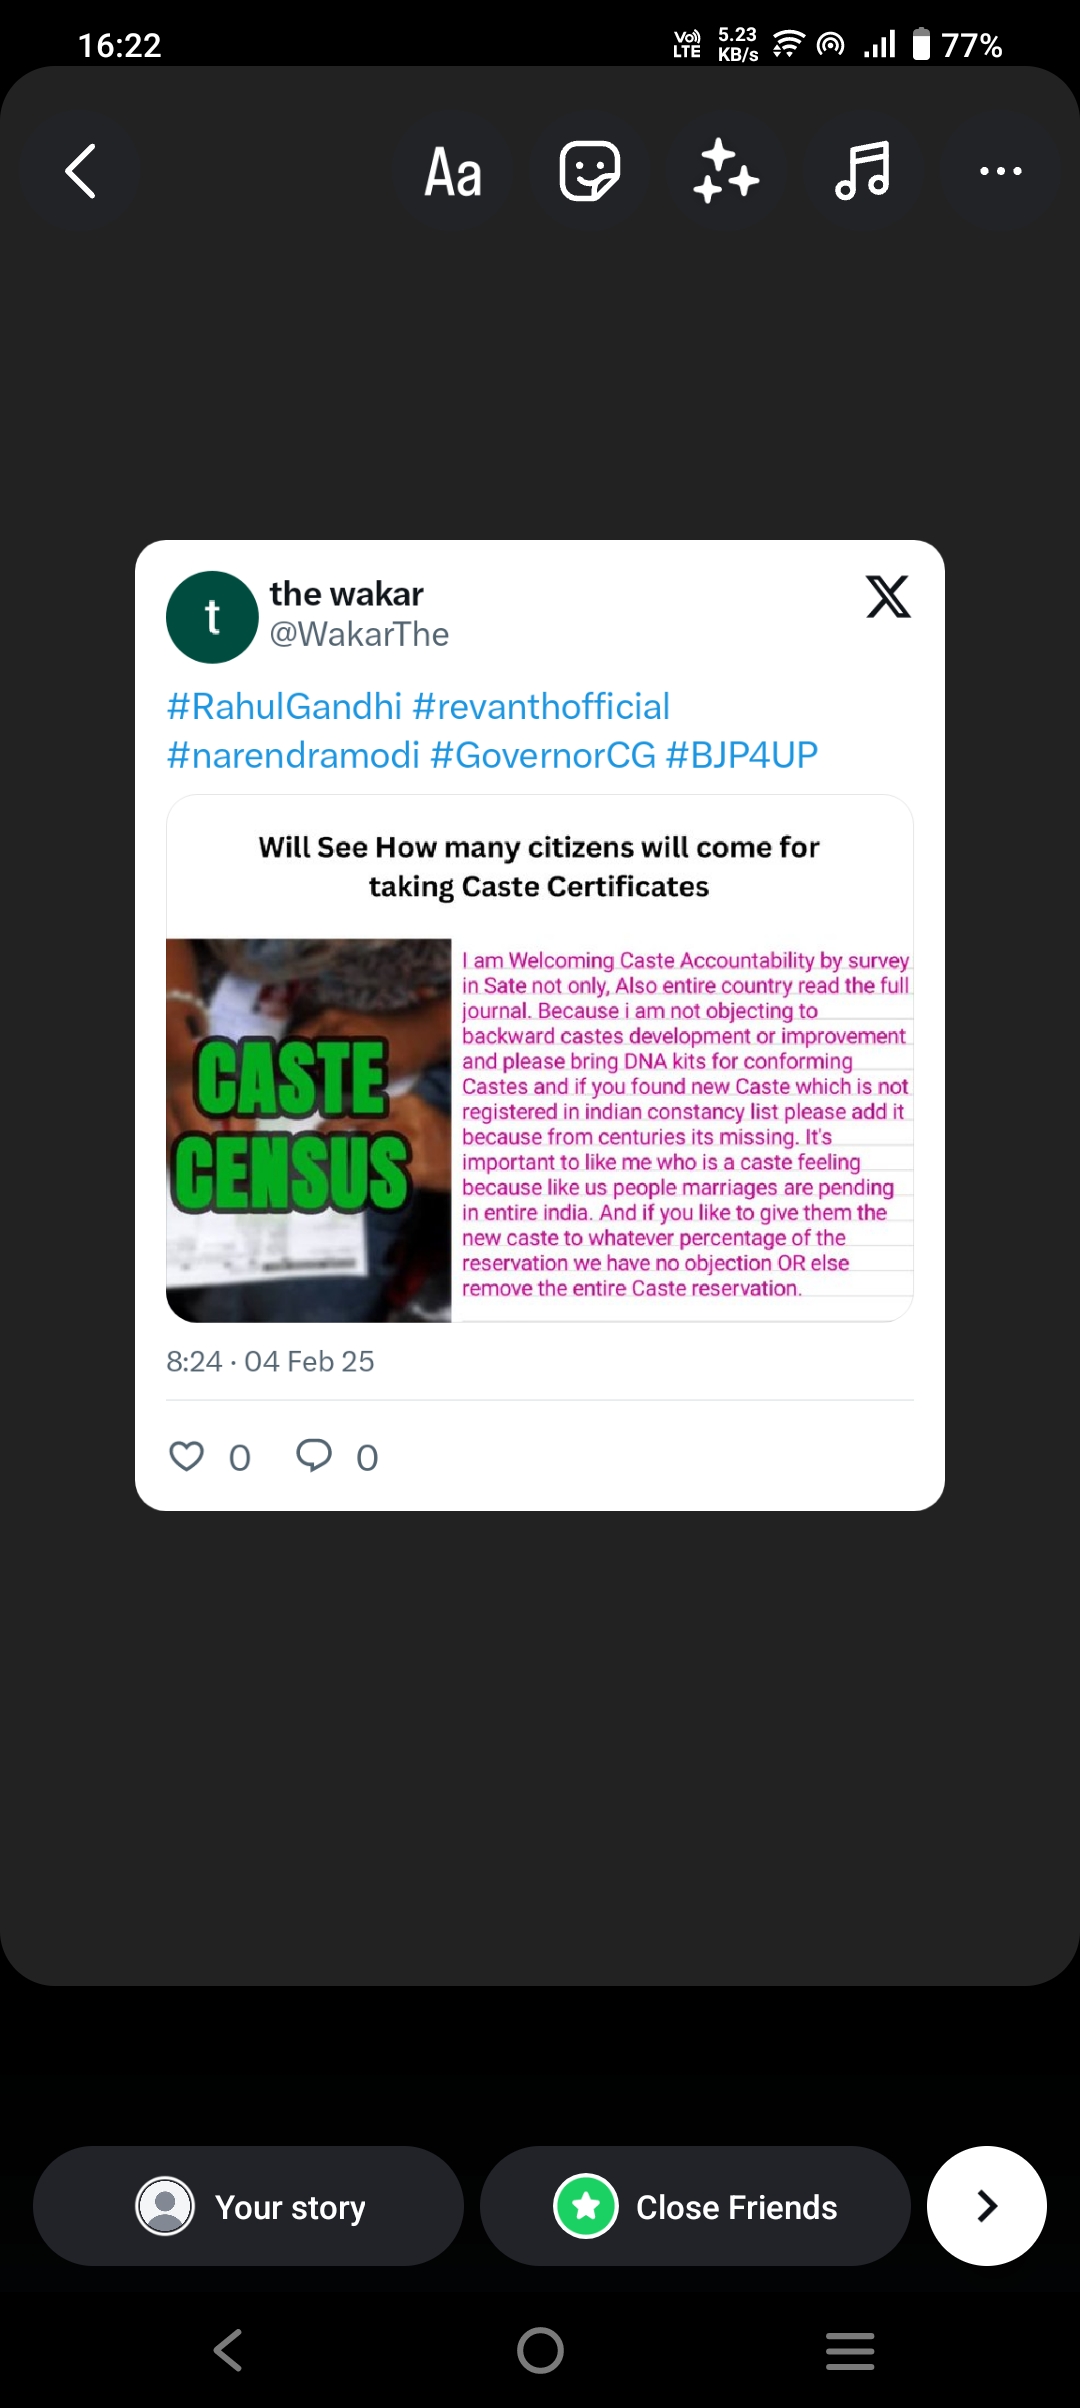Tap the Android recent apps button
1080x2408 pixels.
tap(850, 2350)
